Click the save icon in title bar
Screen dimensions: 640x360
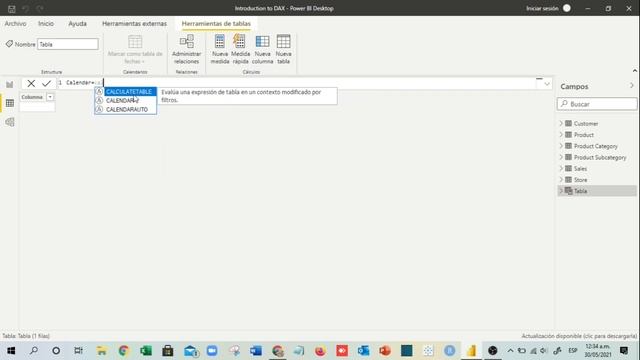click(11, 9)
